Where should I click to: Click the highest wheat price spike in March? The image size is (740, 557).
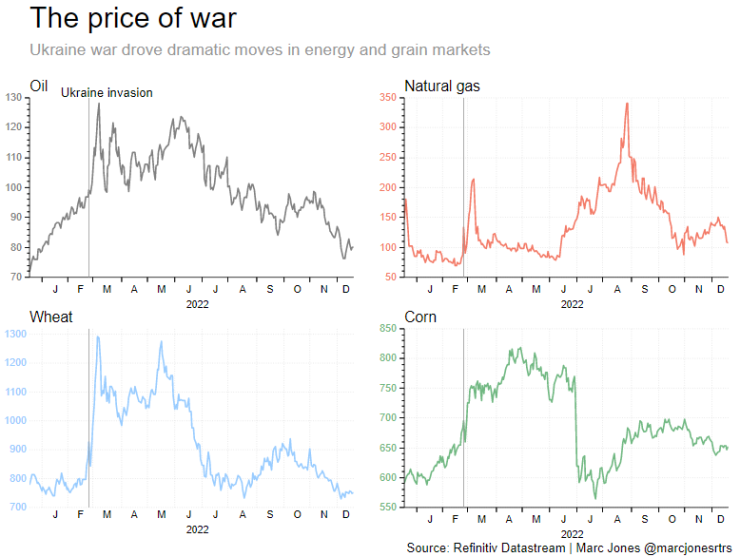point(98,337)
